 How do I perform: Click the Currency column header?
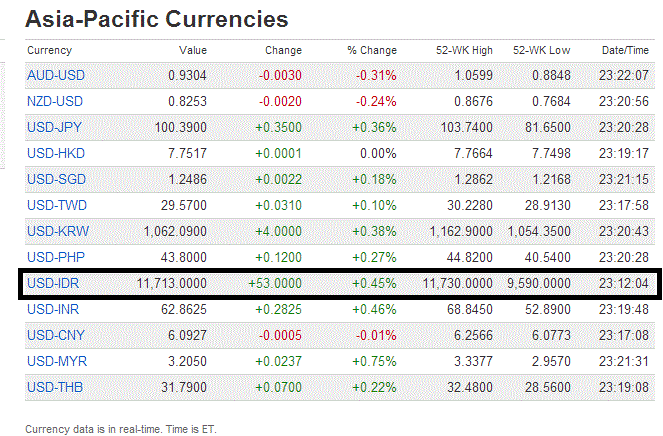click(49, 50)
